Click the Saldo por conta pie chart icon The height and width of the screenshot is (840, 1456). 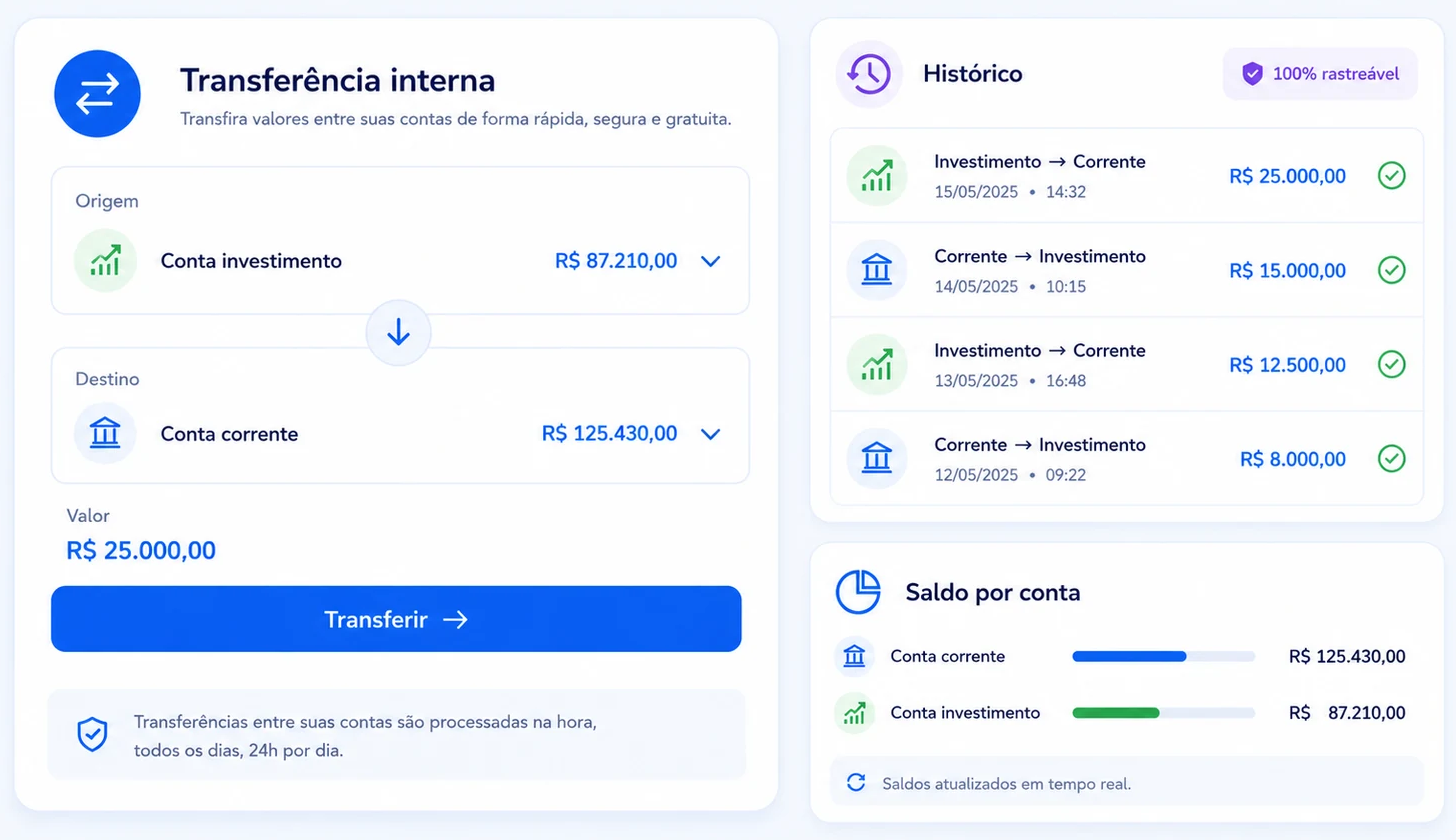click(x=858, y=592)
